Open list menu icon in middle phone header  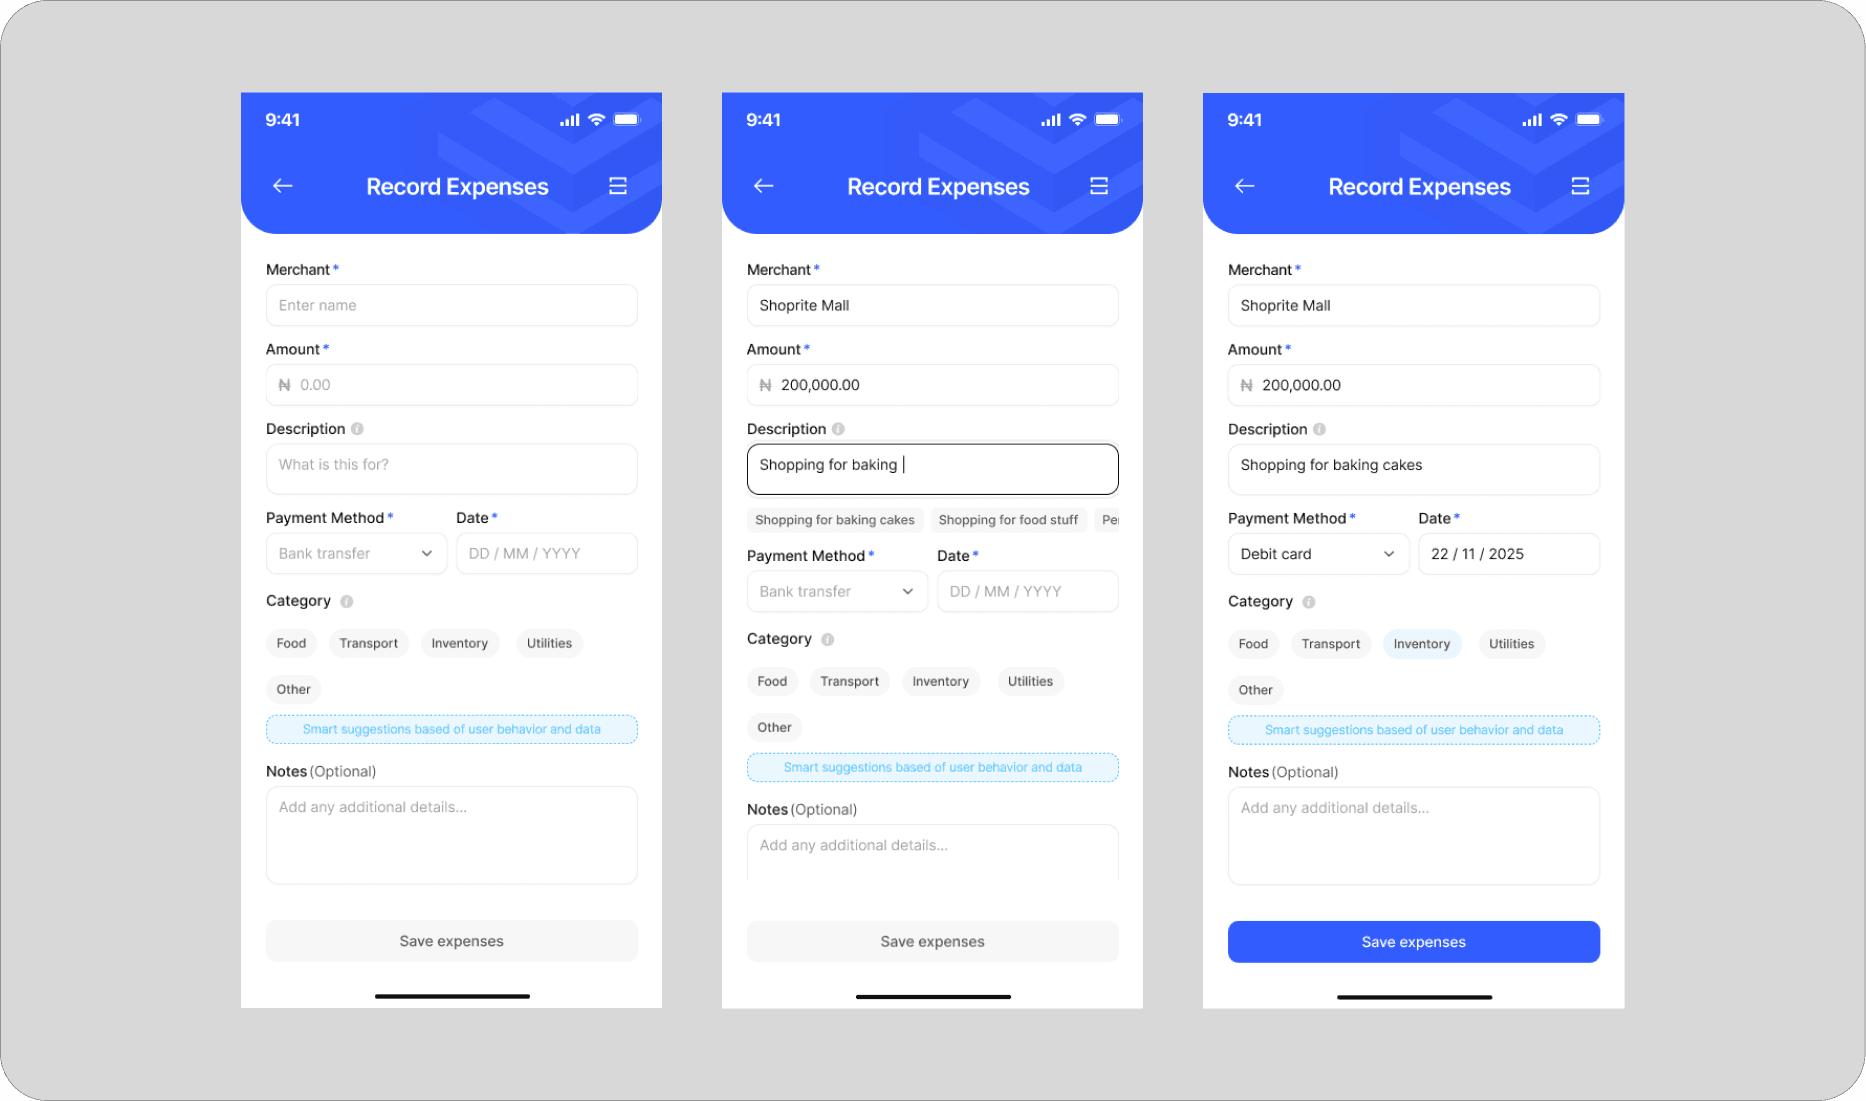coord(1099,186)
